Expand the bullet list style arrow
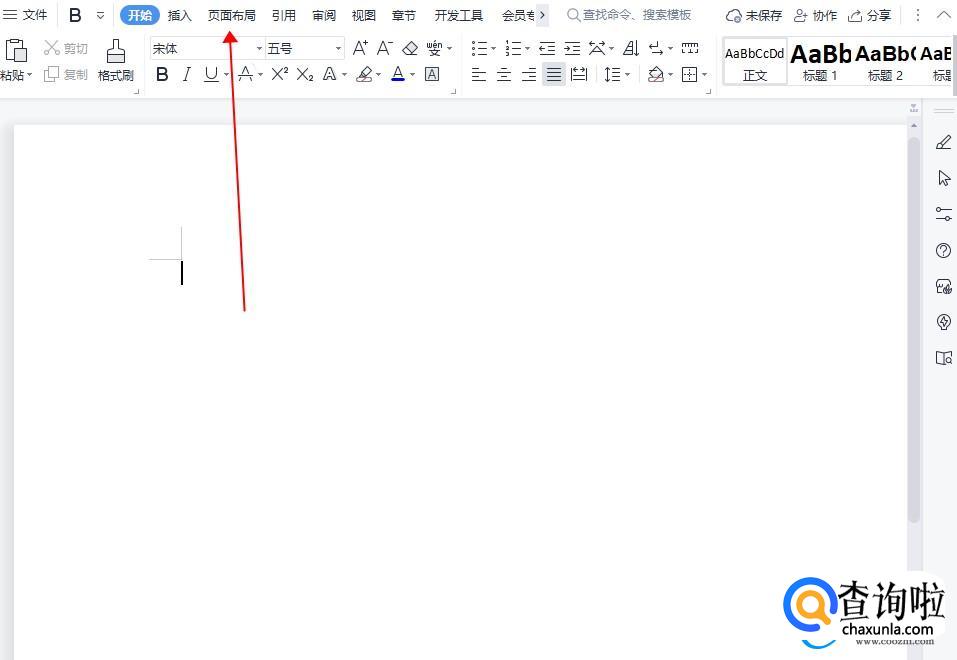The width and height of the screenshot is (957, 660). pos(493,48)
